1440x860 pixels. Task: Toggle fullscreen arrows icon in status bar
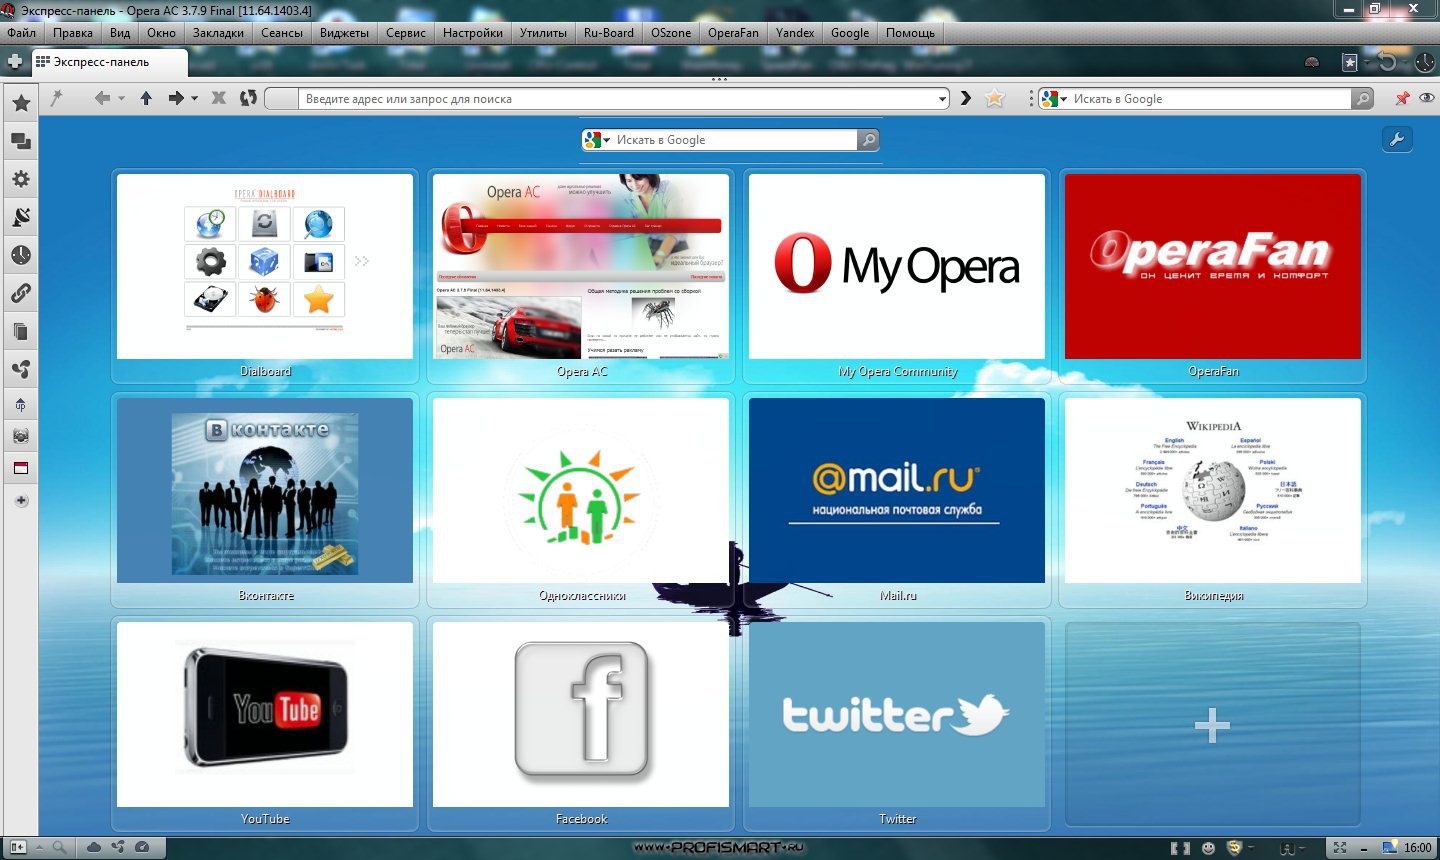(1340, 848)
